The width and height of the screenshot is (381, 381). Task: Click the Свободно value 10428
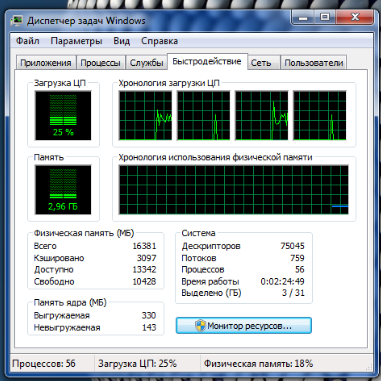pos(144,281)
